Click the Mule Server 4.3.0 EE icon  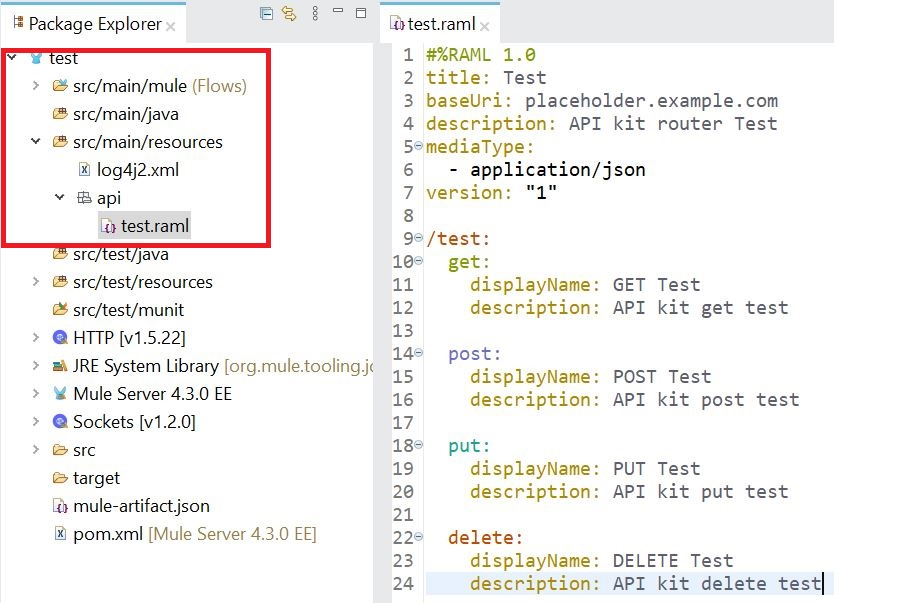click(60, 394)
